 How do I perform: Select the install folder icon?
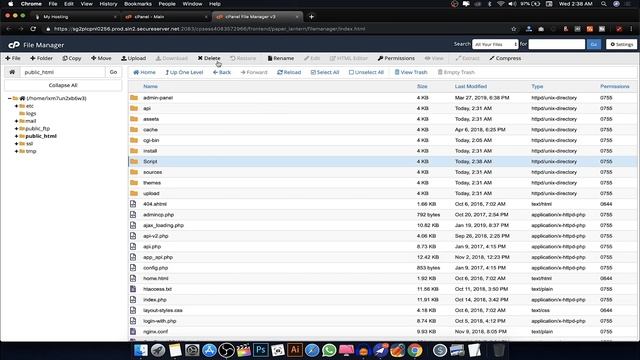pos(134,151)
